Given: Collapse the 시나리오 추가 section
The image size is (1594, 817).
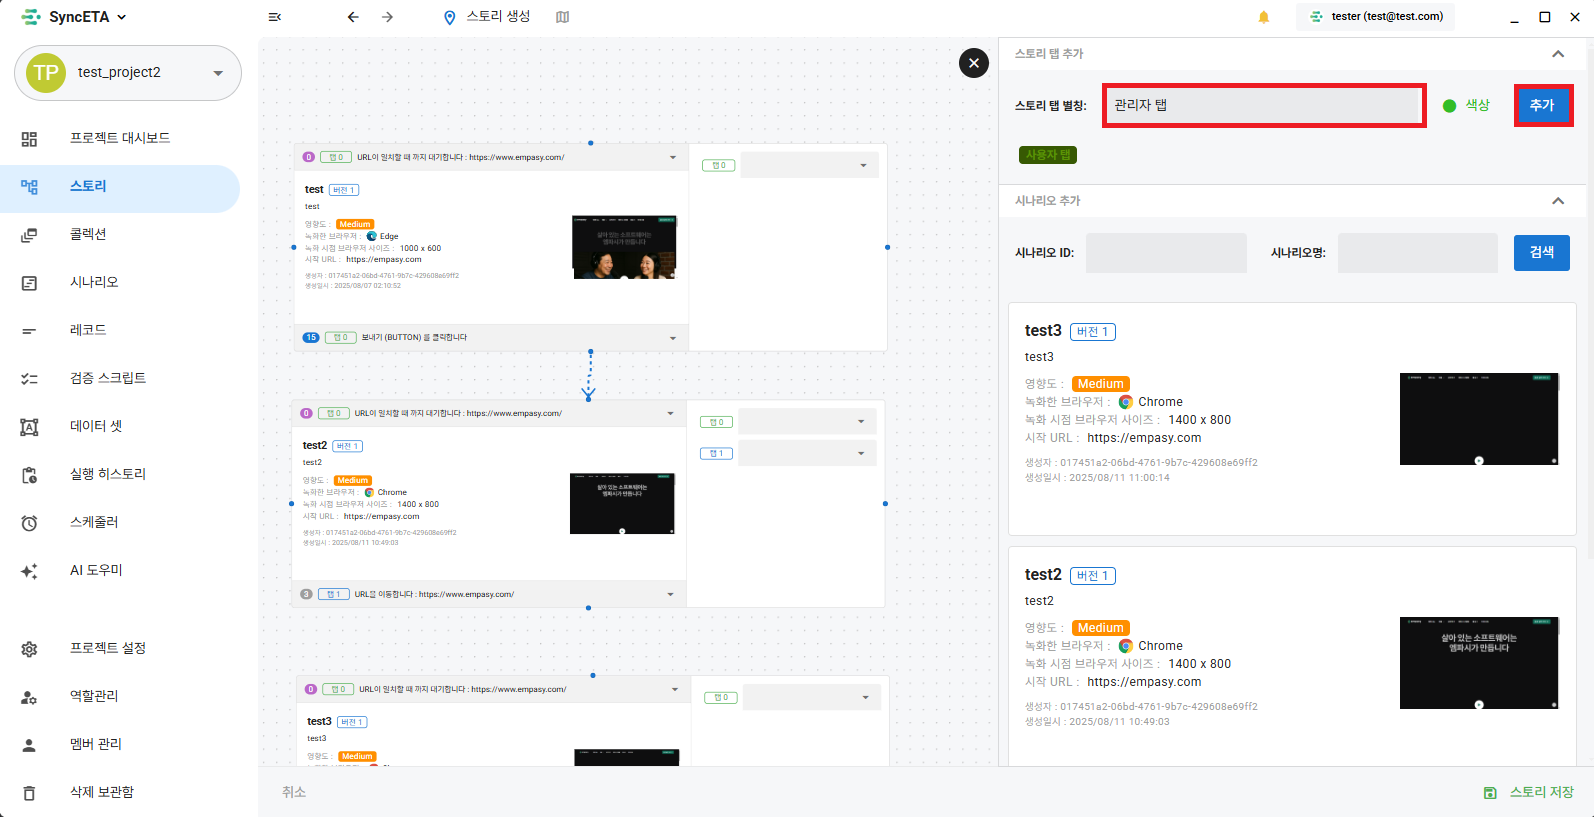Looking at the screenshot, I should pyautogui.click(x=1557, y=201).
